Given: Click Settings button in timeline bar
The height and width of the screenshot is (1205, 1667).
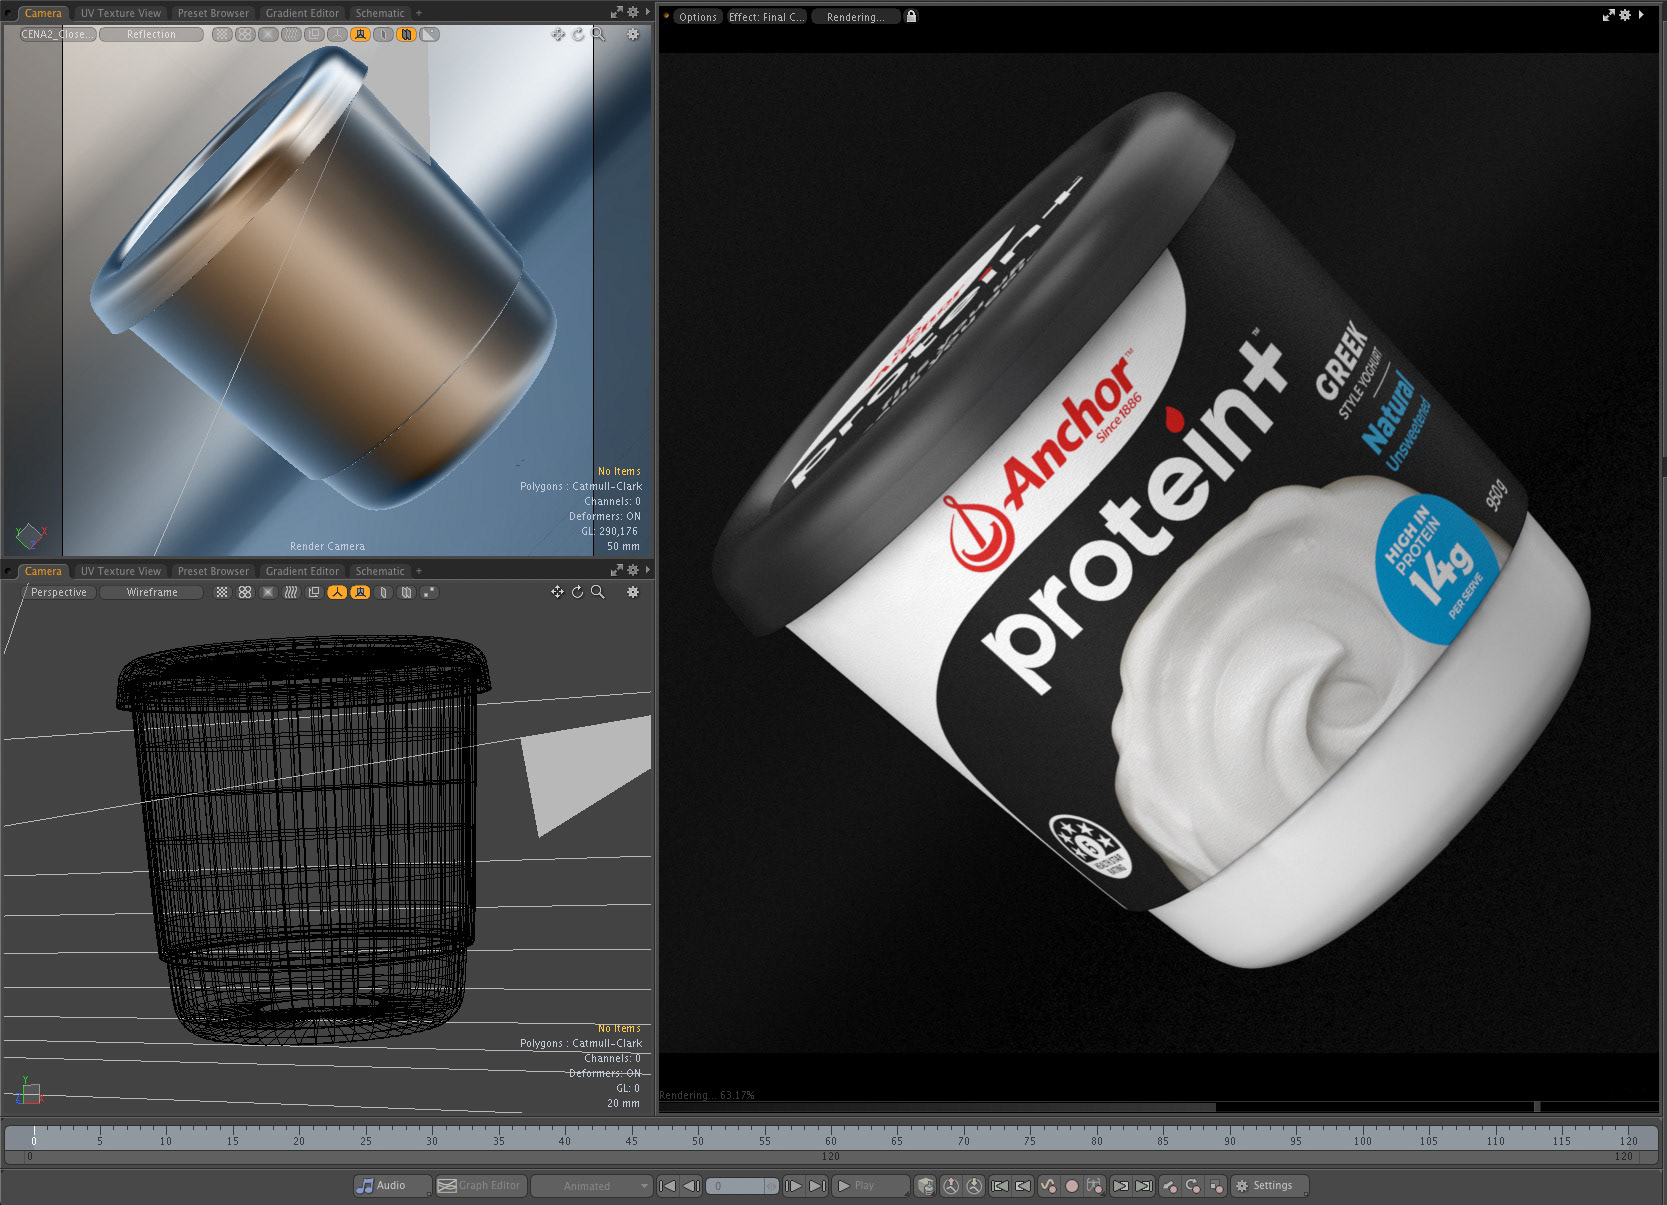Looking at the screenshot, I should click(1270, 1186).
